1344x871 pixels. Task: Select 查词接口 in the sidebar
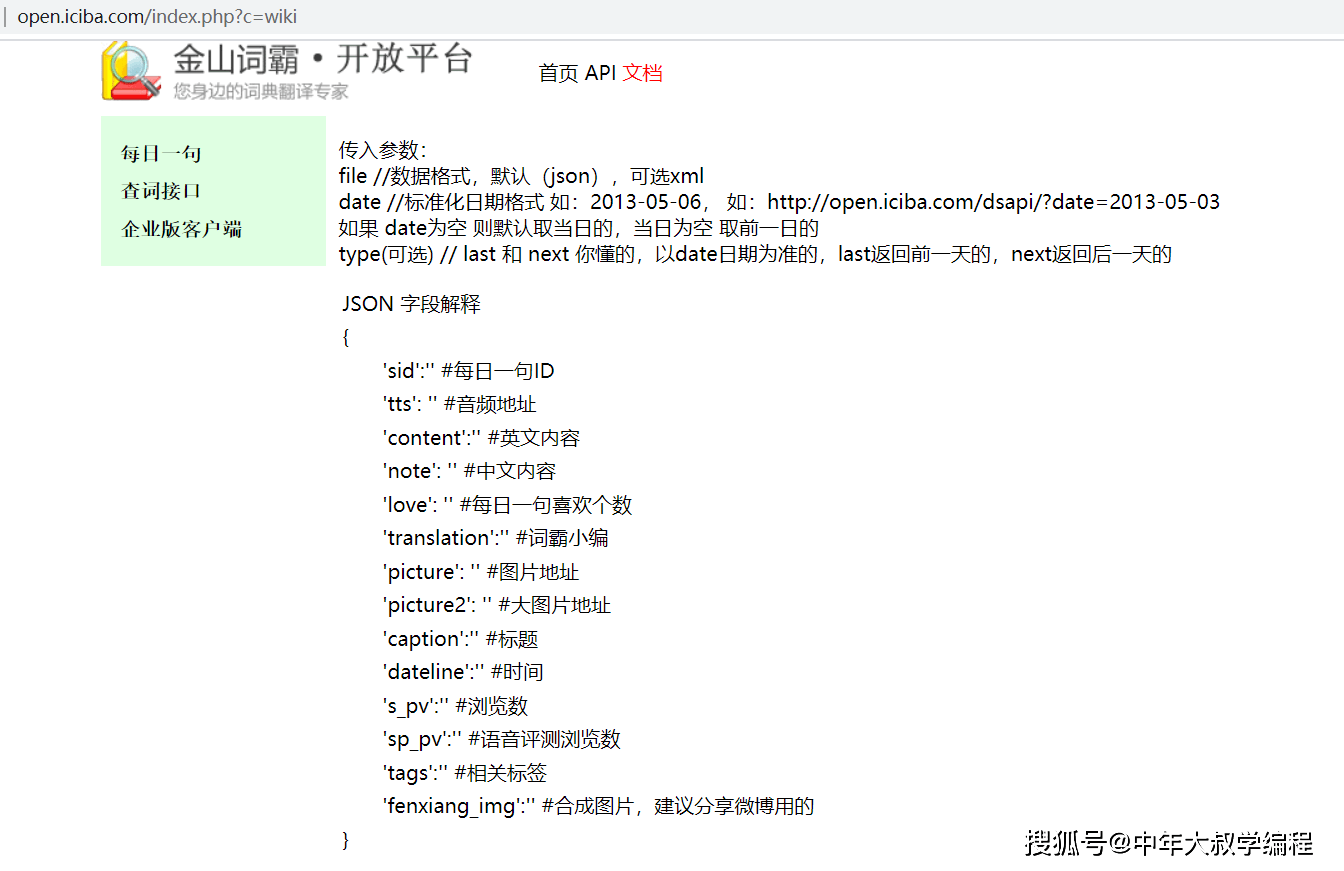pyautogui.click(x=161, y=191)
